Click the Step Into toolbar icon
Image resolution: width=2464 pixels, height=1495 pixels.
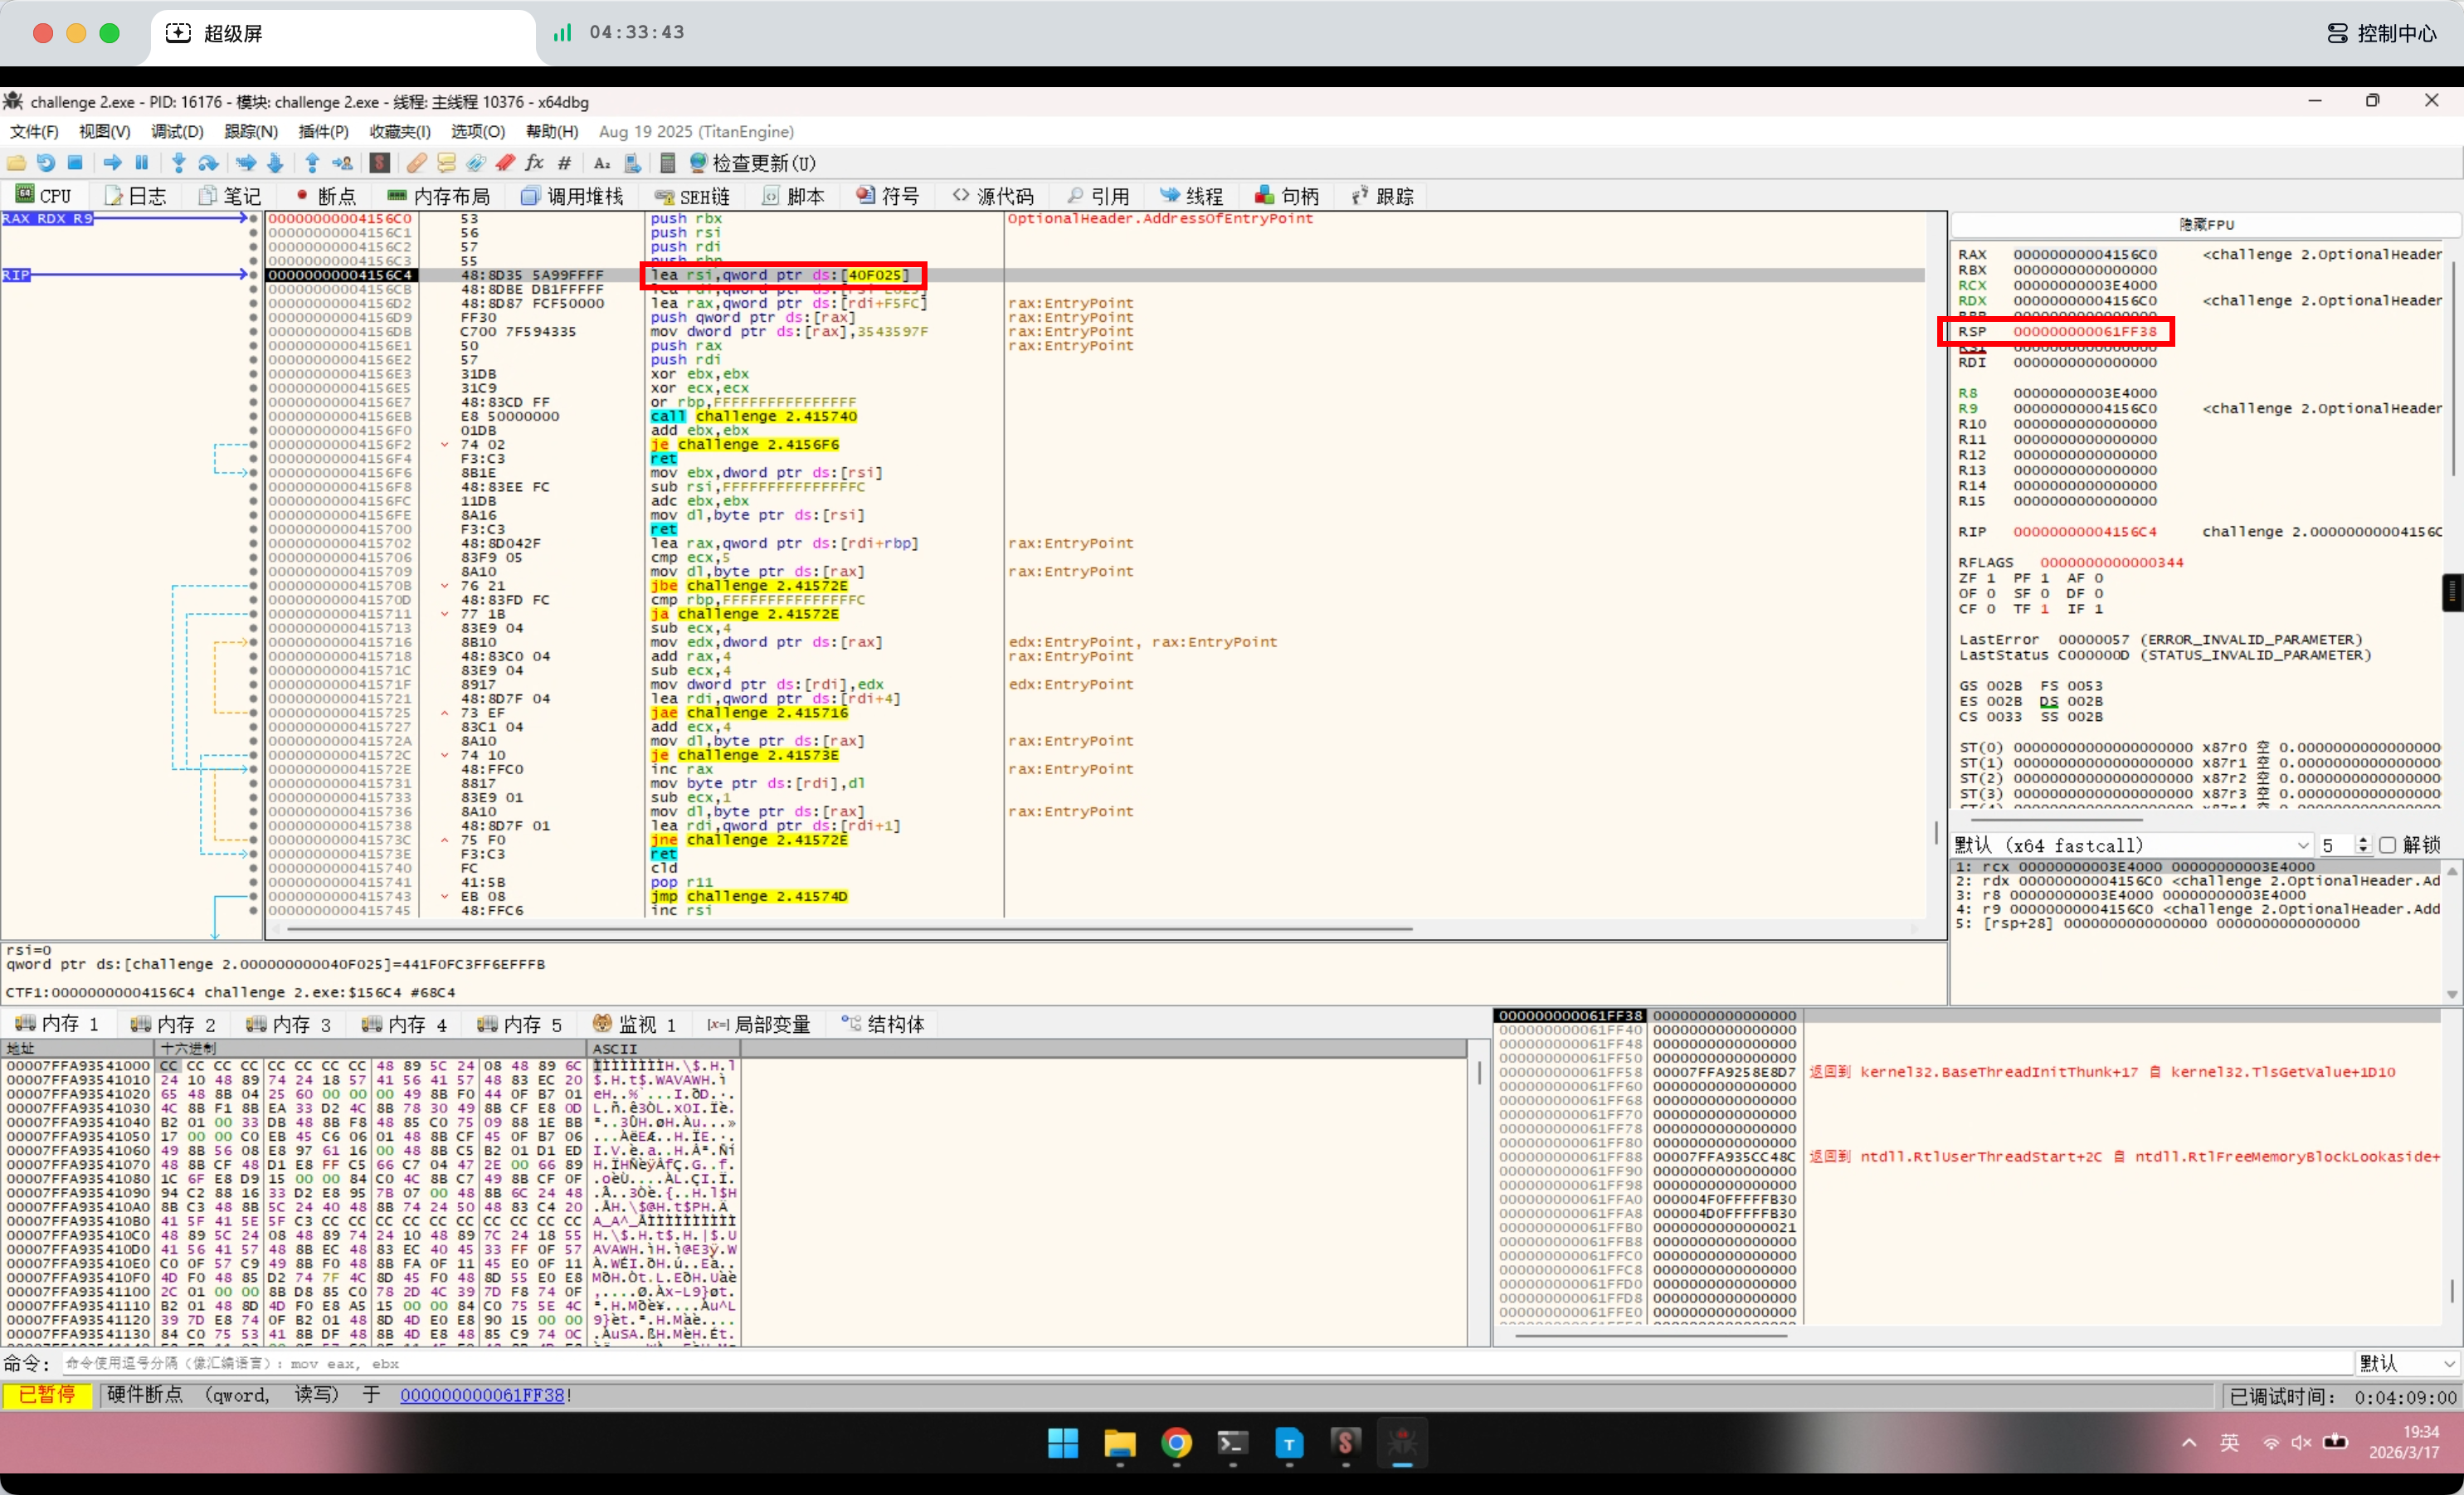[x=178, y=163]
